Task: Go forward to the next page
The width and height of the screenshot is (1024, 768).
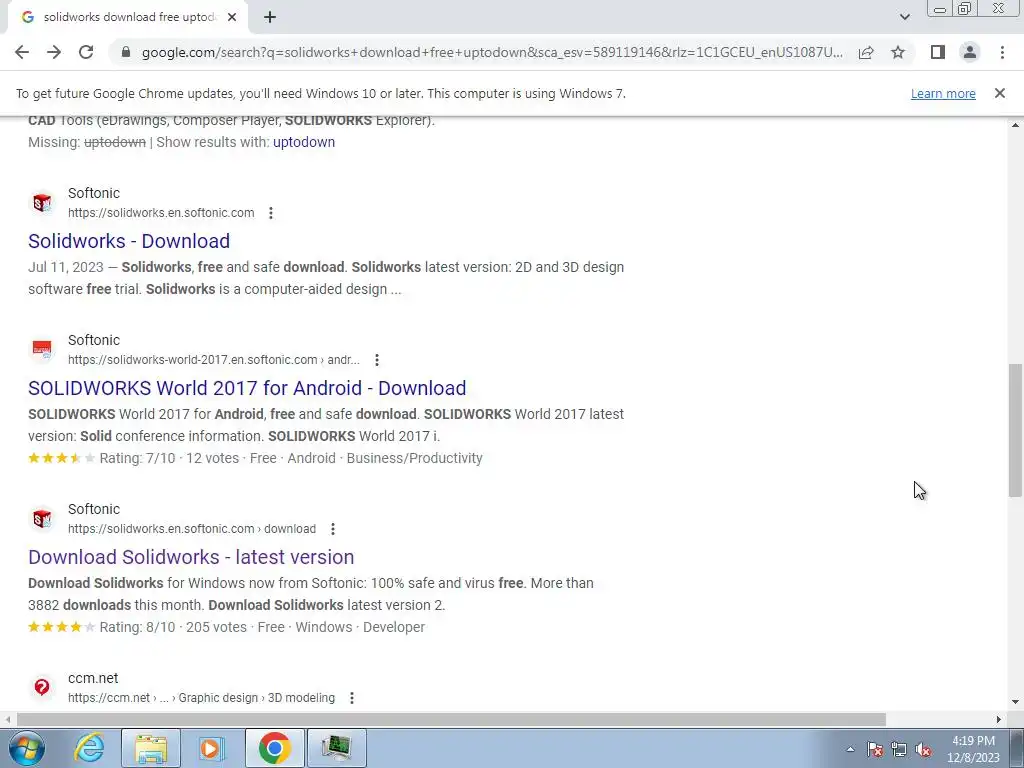Action: point(54,52)
